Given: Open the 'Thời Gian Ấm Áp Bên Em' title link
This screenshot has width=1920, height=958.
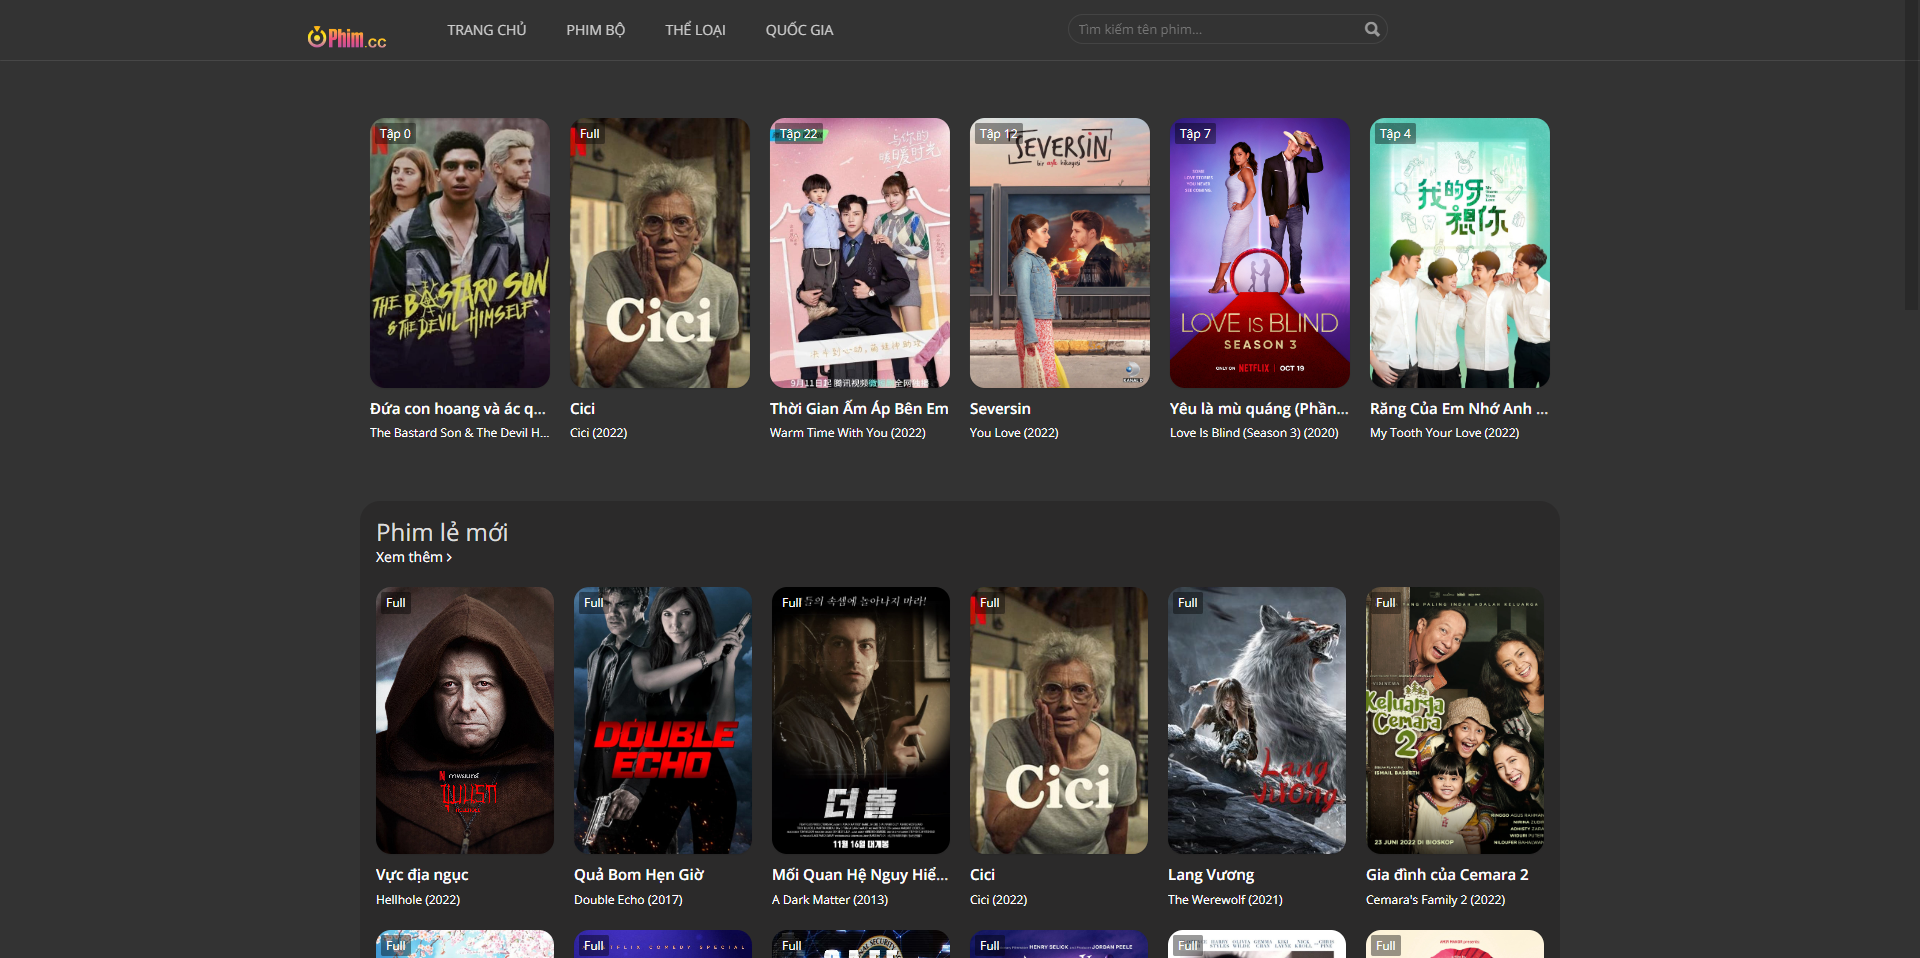Looking at the screenshot, I should 859,408.
